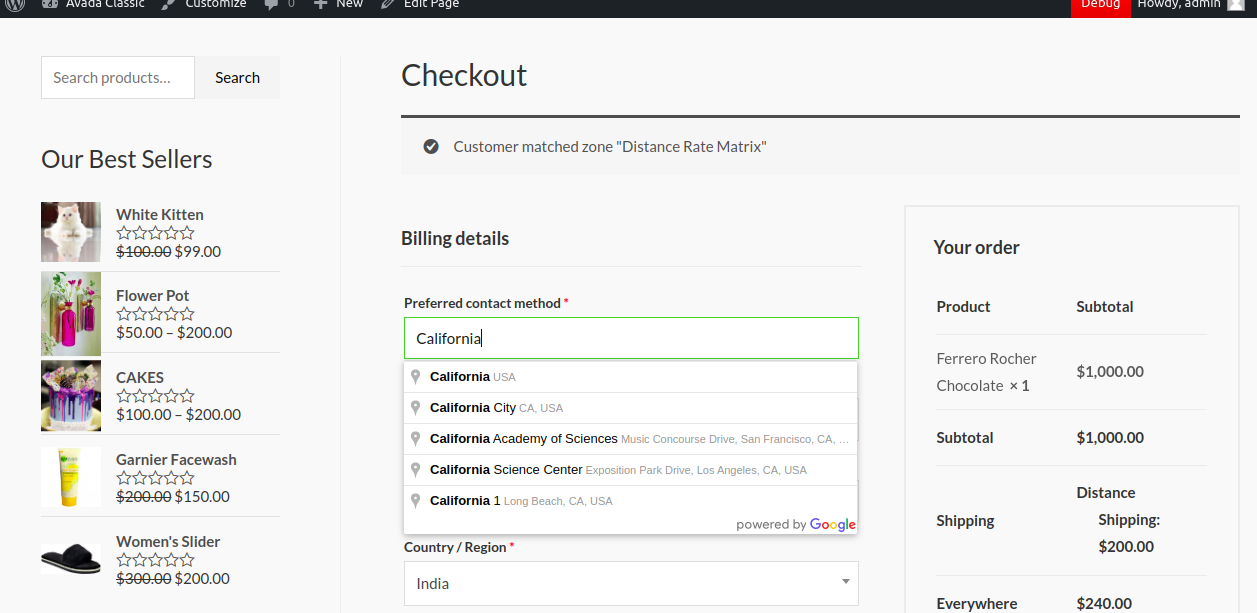Click the star rating under White Kitten

click(155, 233)
